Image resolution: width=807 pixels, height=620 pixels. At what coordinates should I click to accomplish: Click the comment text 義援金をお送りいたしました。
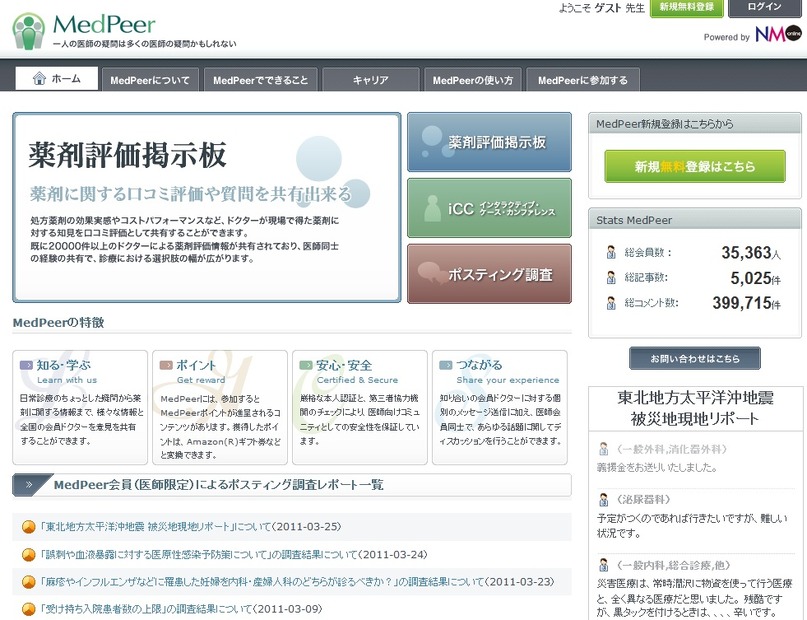click(657, 467)
